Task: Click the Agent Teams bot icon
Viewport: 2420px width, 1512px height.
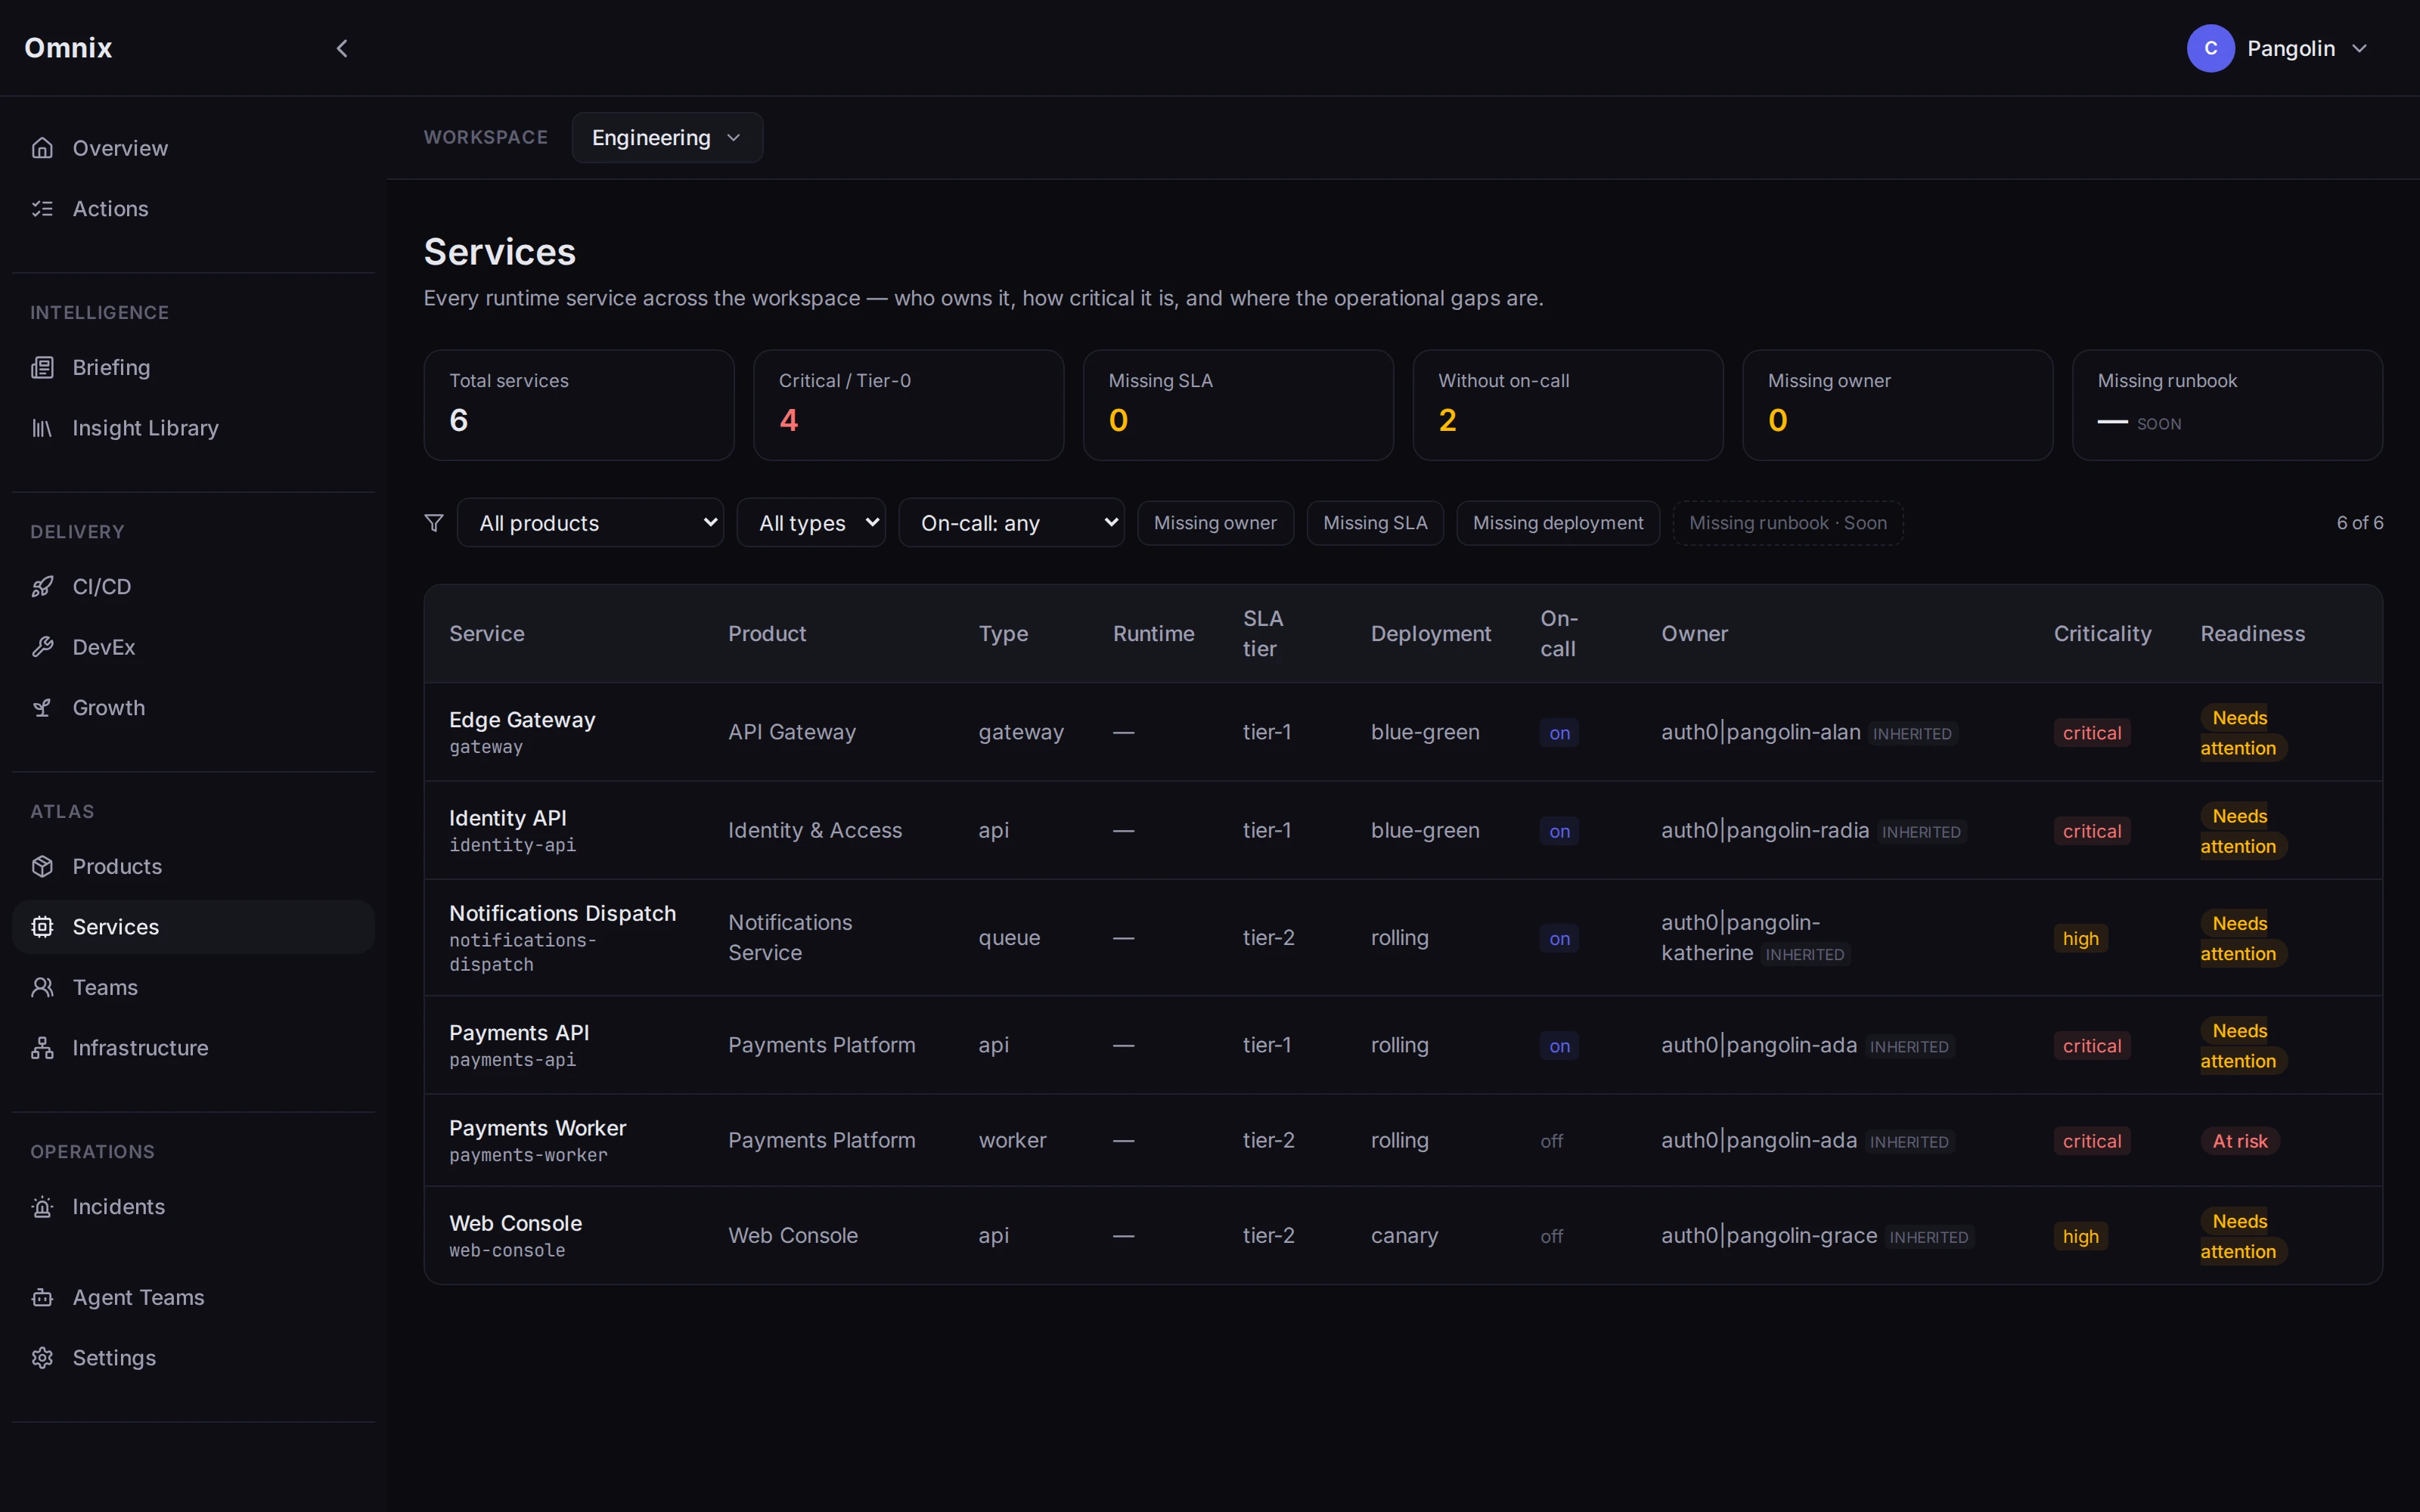Action: pyautogui.click(x=42, y=1297)
